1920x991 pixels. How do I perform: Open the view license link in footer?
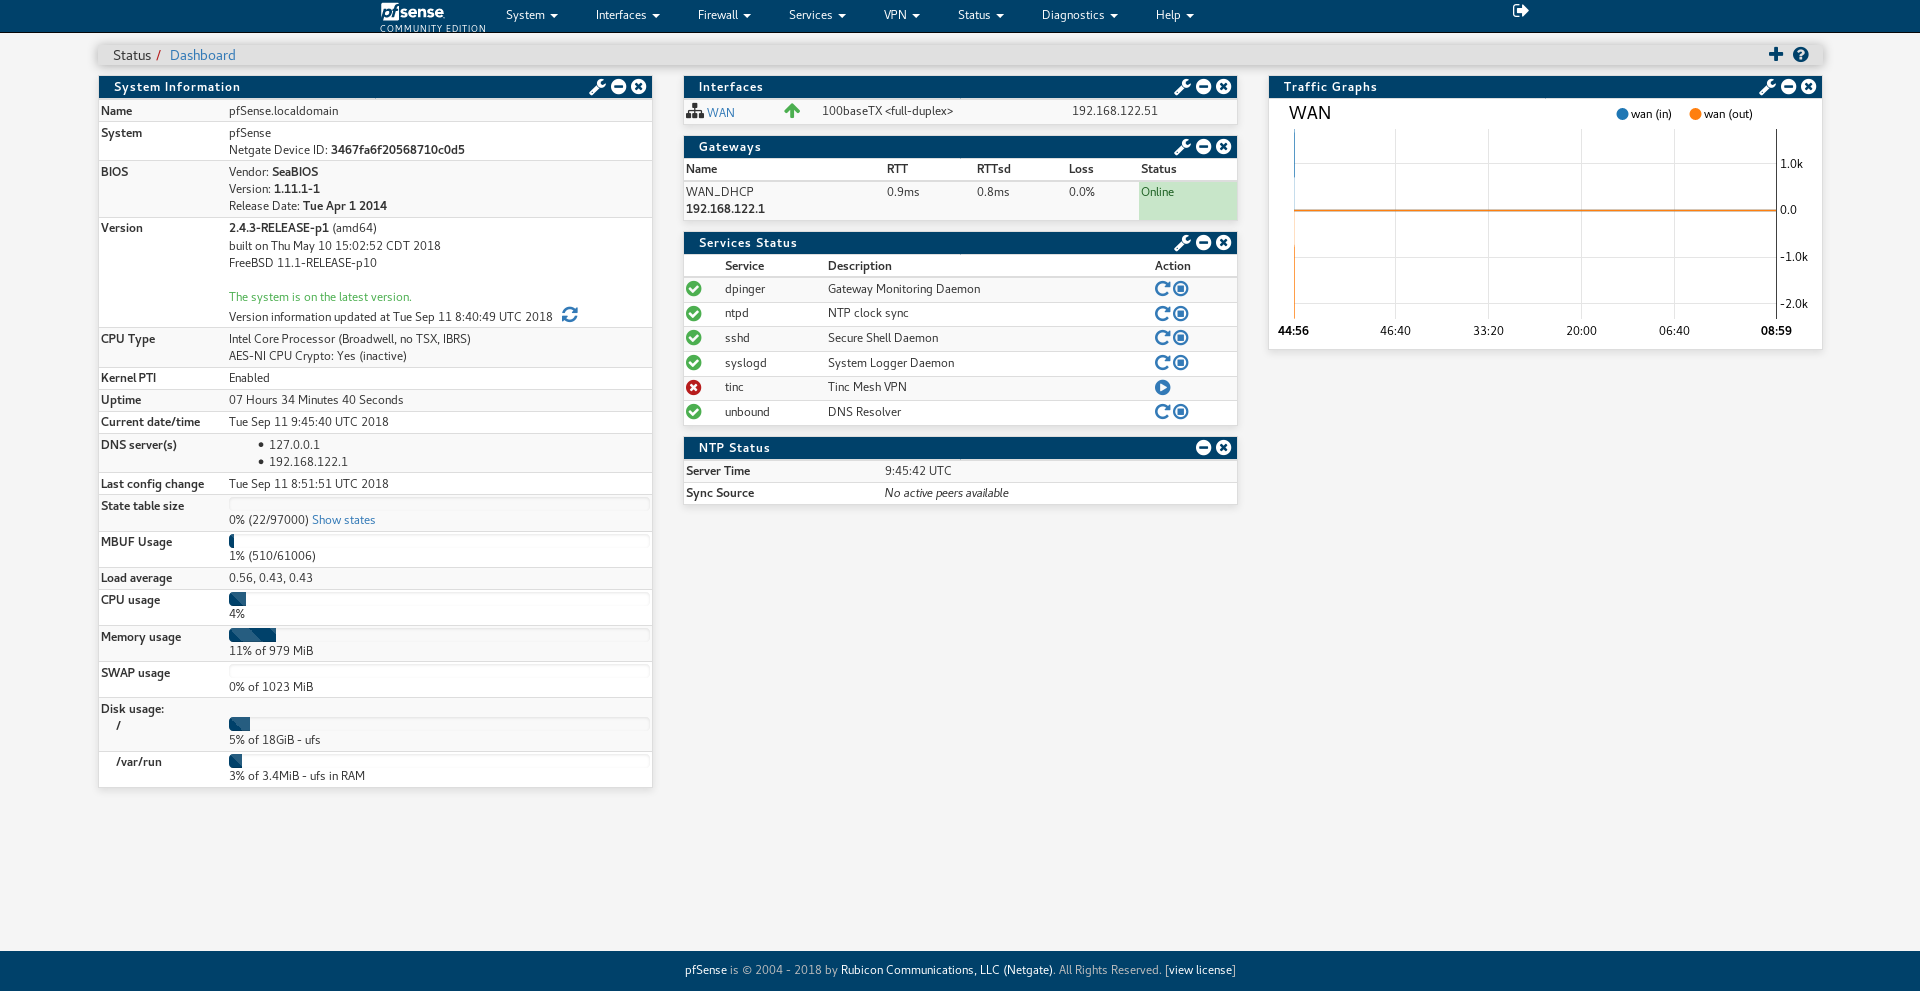click(x=1200, y=970)
